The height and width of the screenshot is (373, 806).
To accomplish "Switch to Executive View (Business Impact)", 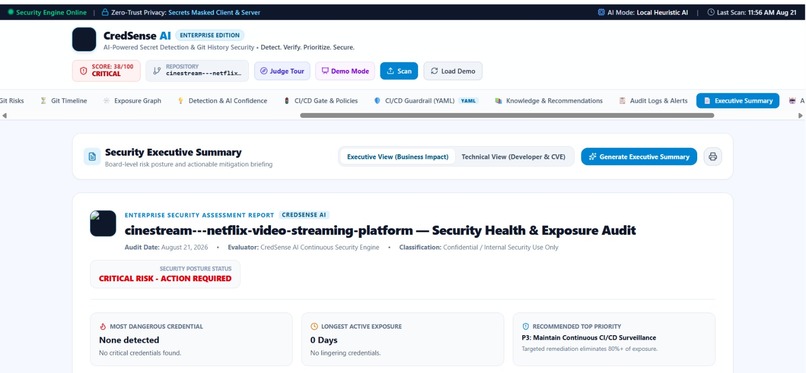I will (x=397, y=157).
